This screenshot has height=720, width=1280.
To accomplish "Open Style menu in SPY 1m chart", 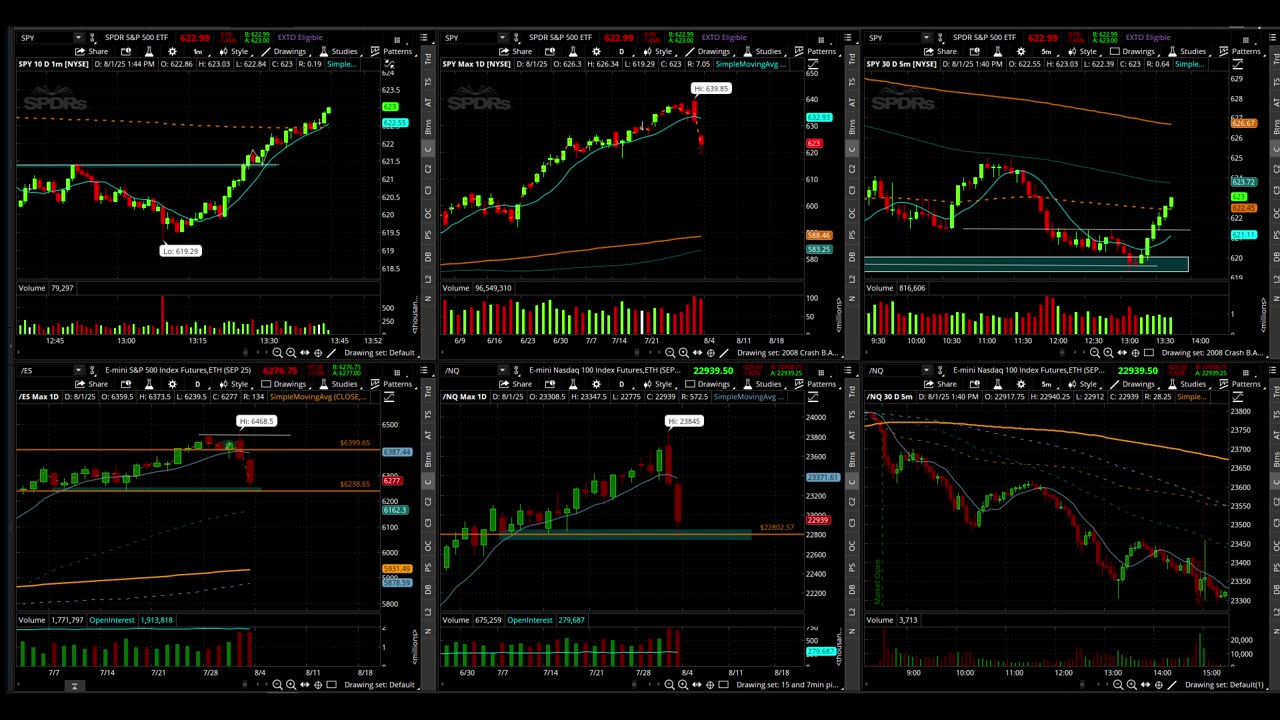I will [233, 51].
